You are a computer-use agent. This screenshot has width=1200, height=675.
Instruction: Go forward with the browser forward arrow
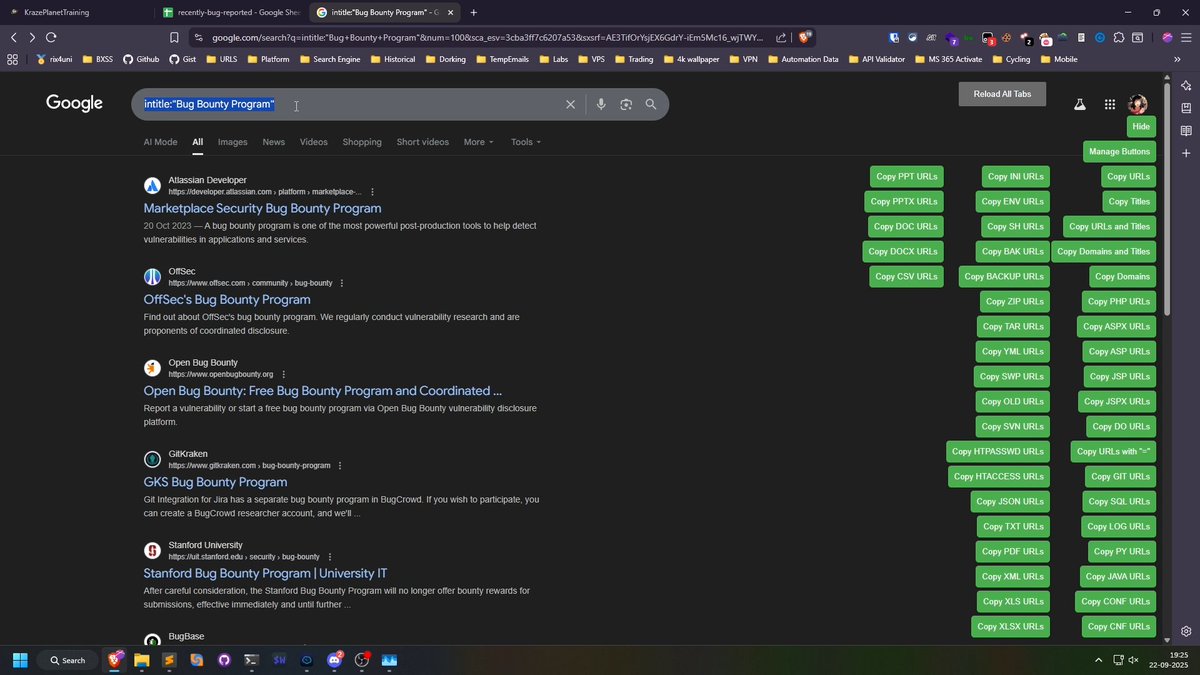click(32, 37)
